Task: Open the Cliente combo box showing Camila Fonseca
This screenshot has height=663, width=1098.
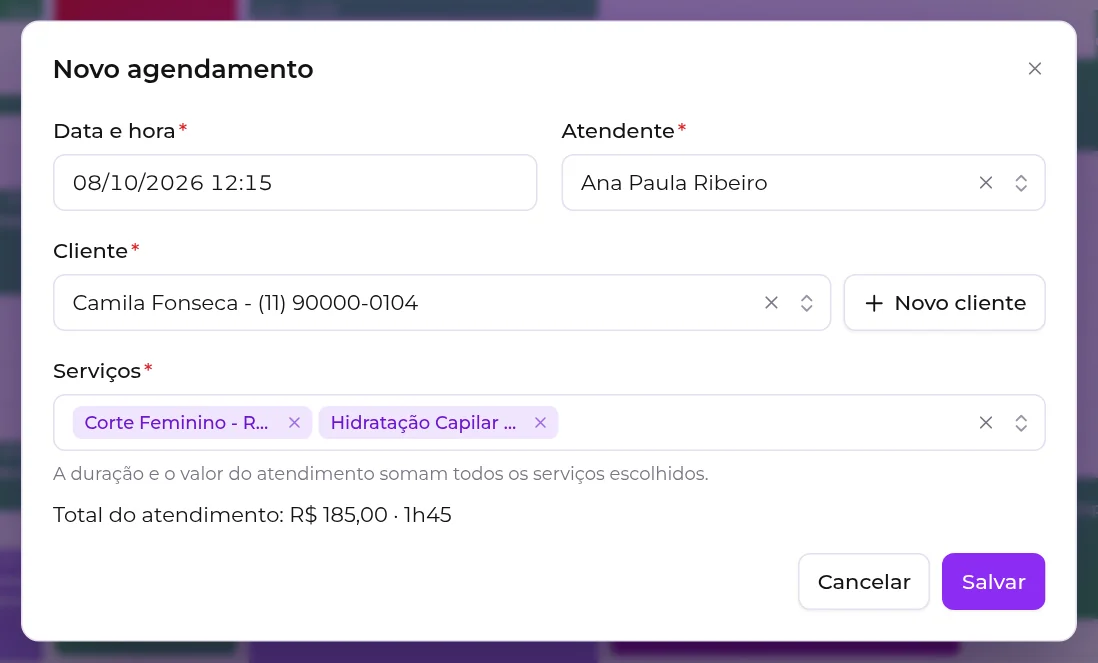Action: click(442, 302)
